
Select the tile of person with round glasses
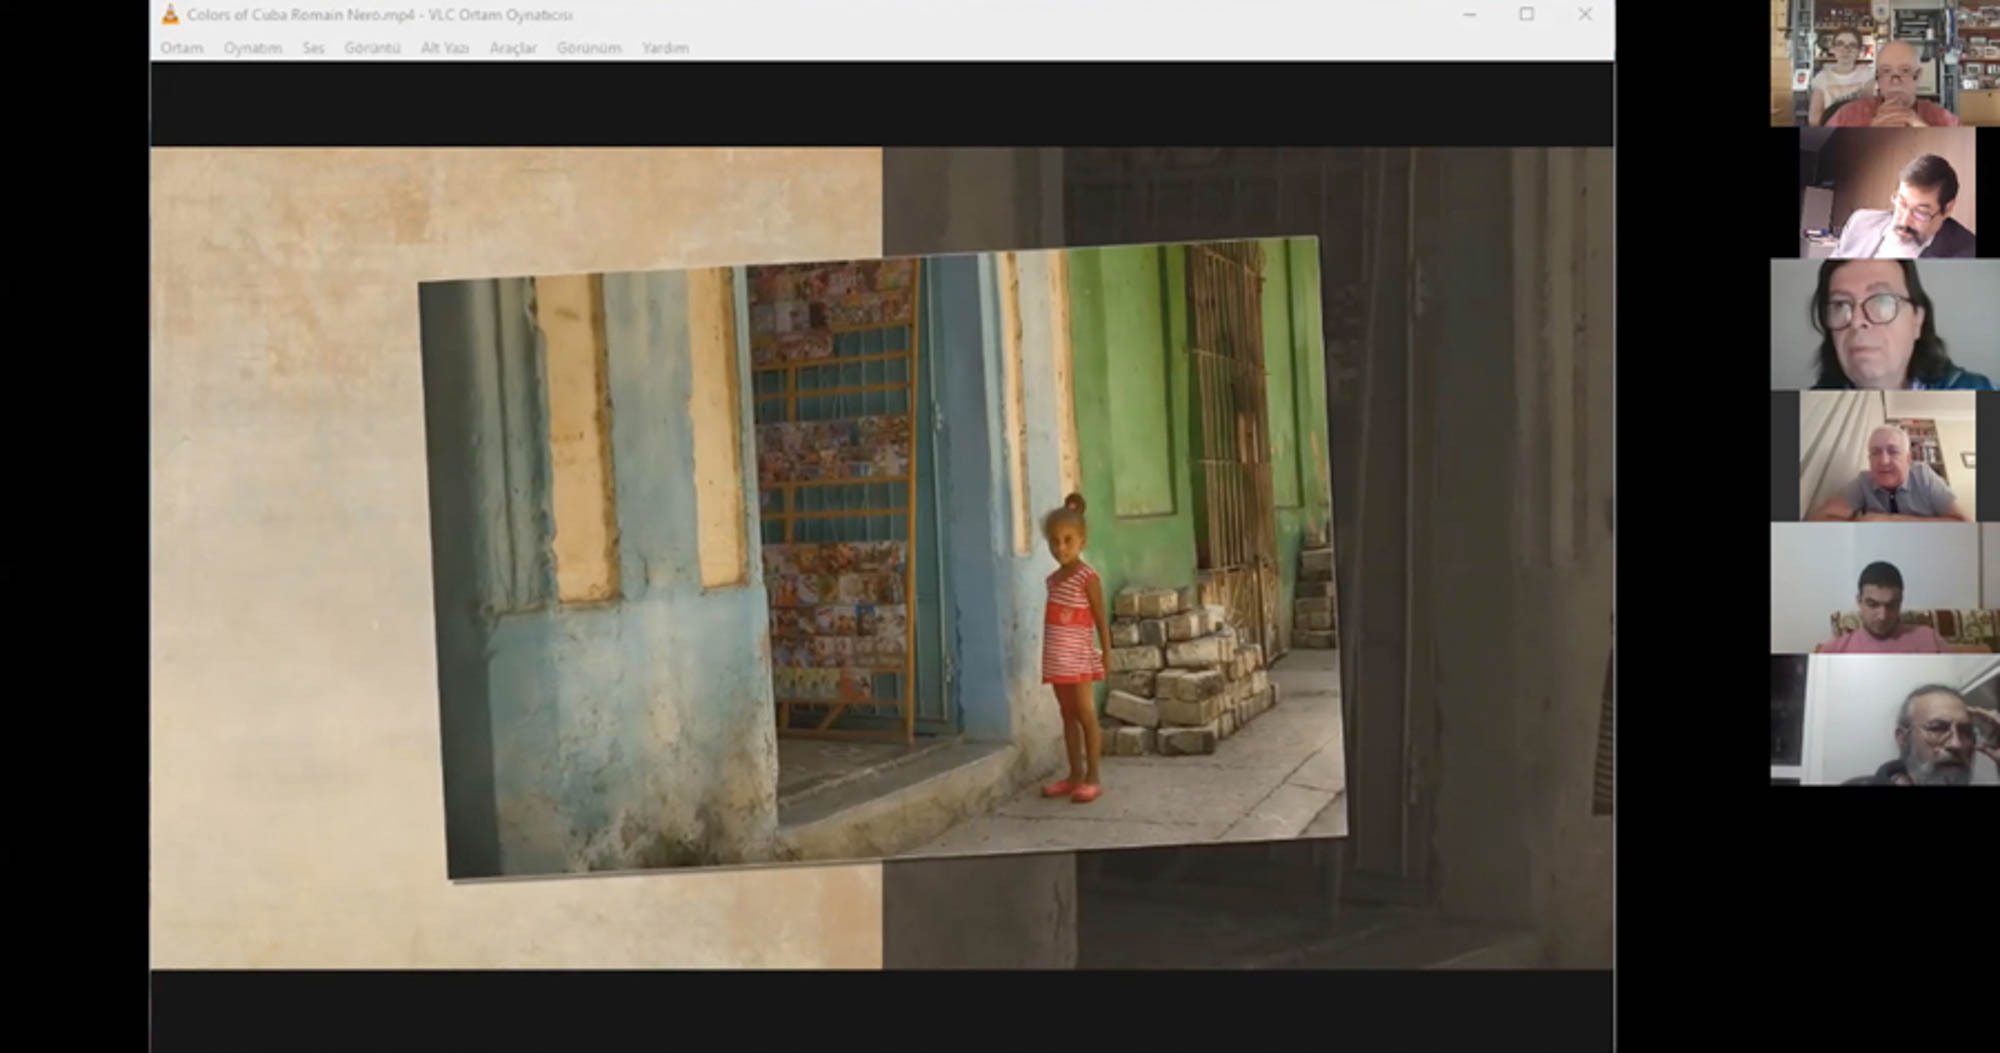[1884, 324]
